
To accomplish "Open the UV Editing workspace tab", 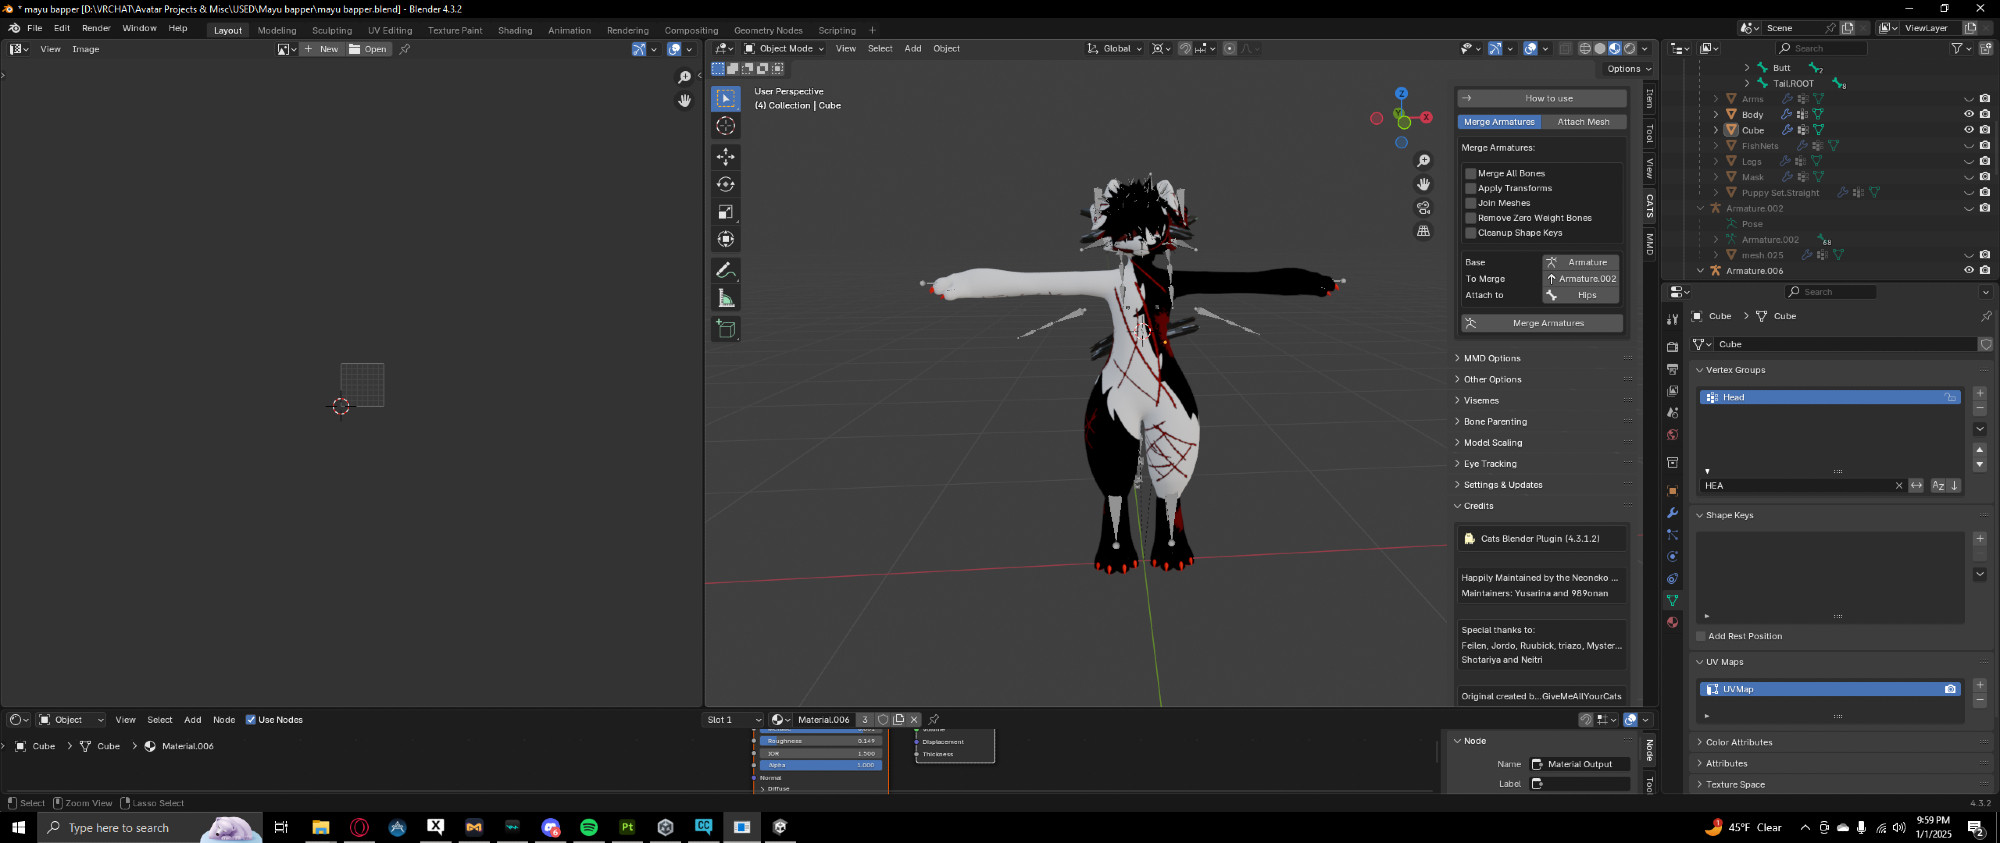I will point(390,30).
